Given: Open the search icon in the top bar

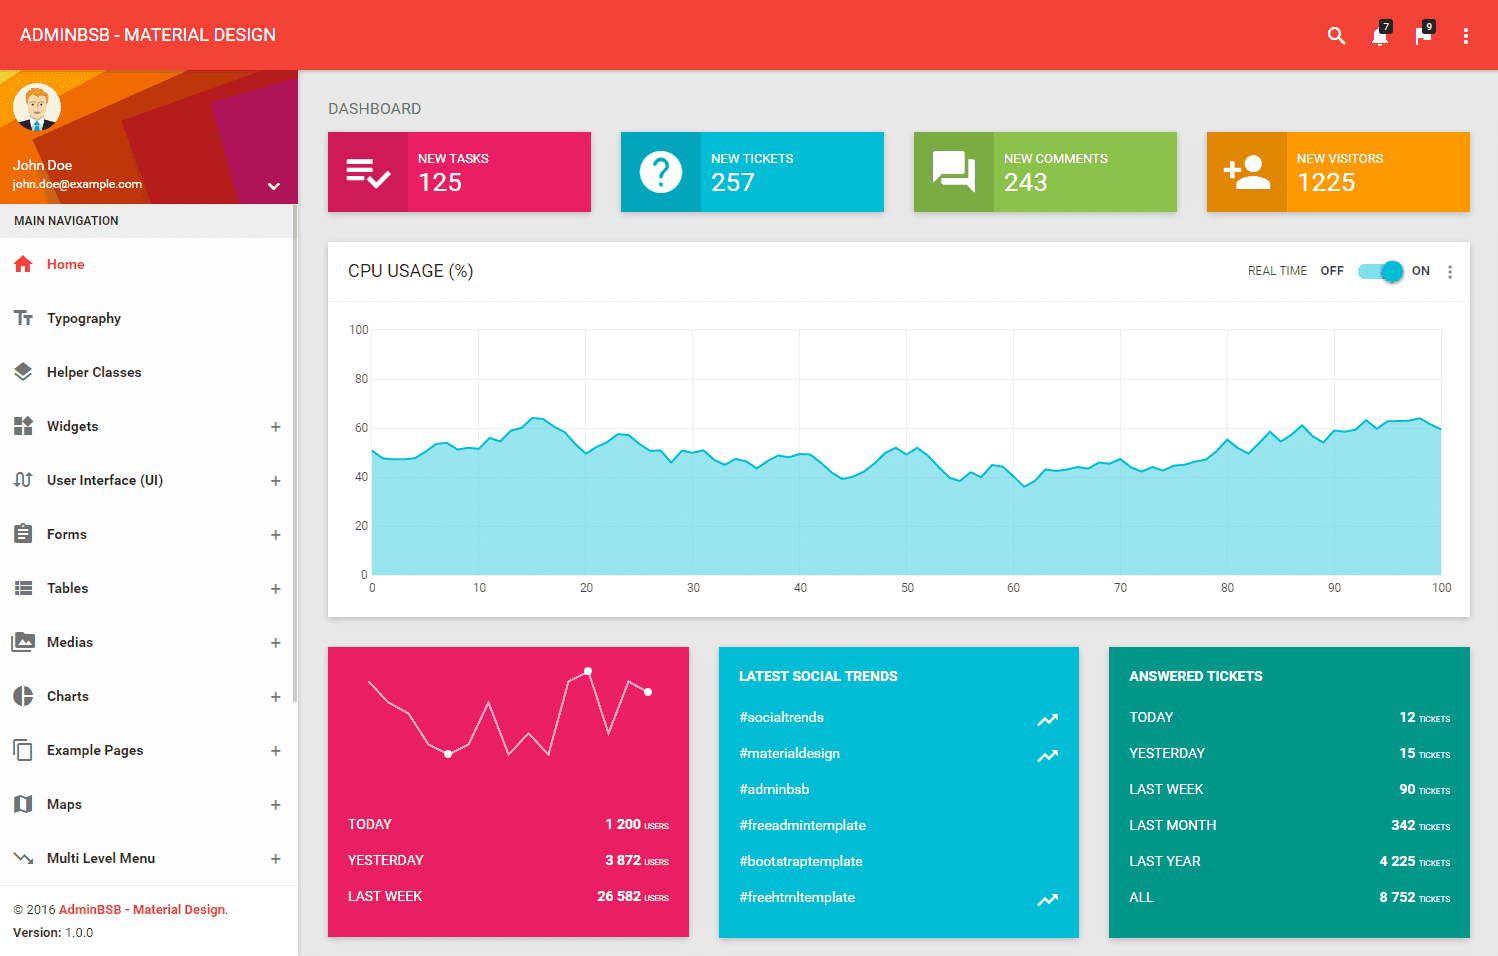Looking at the screenshot, I should coord(1337,35).
